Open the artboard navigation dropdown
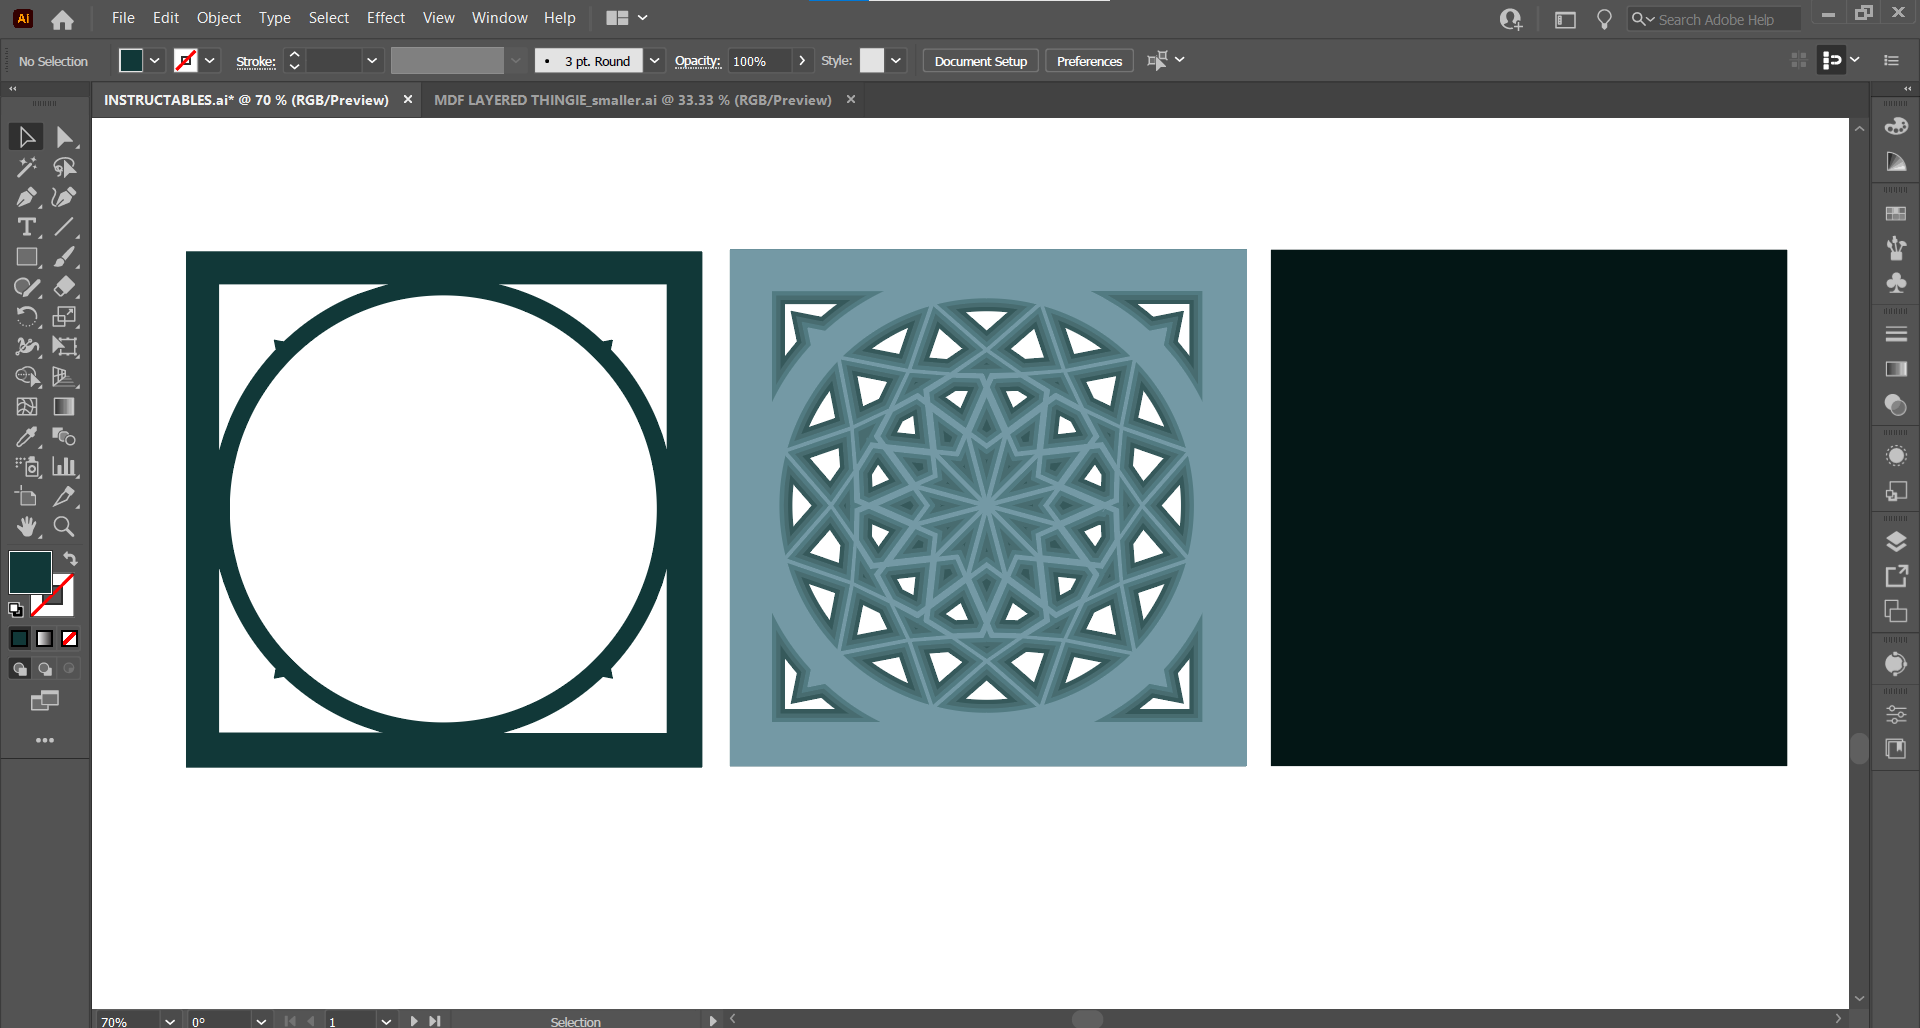This screenshot has height=1028, width=1920. tap(386, 1021)
